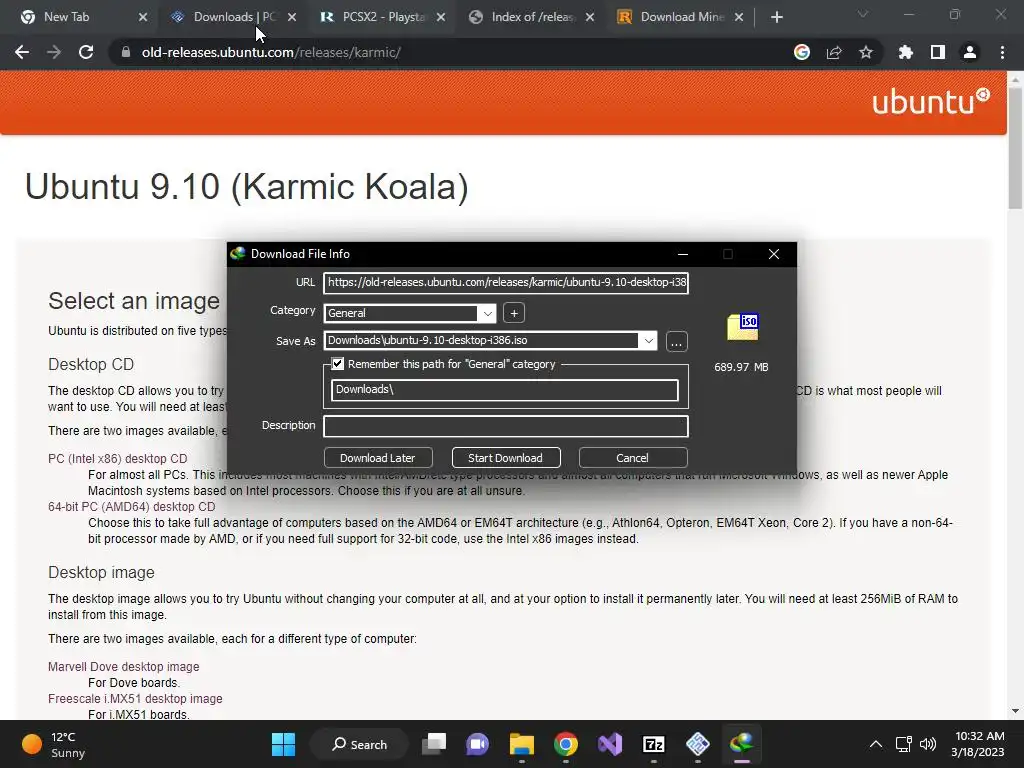Click the ISO file type icon
Image resolution: width=1024 pixels, height=768 pixels.
coord(743,327)
